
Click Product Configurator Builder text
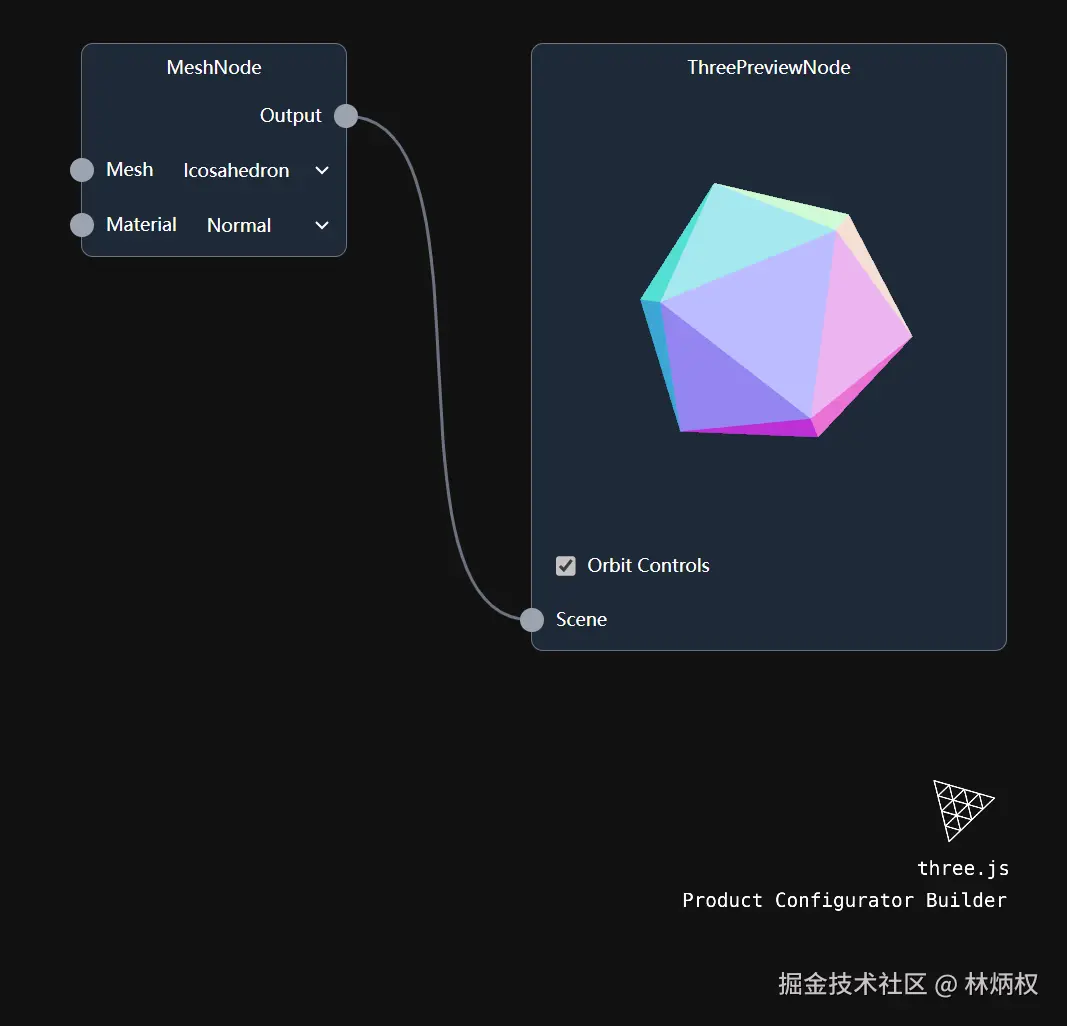[x=844, y=900]
